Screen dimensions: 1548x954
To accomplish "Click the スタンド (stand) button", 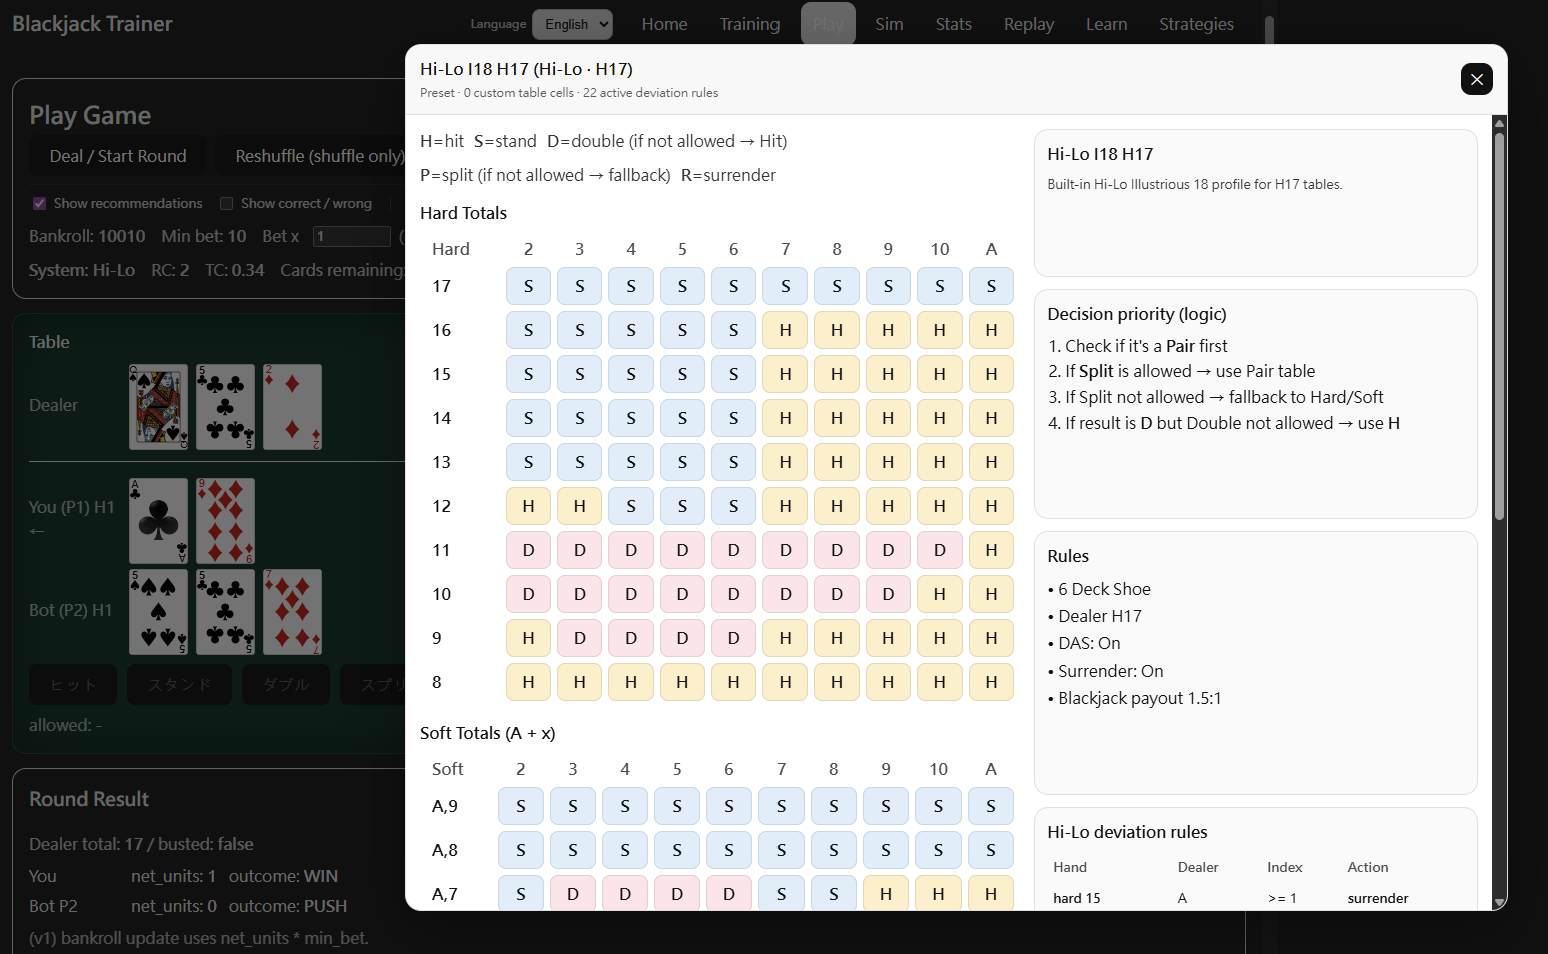I will (x=179, y=684).
